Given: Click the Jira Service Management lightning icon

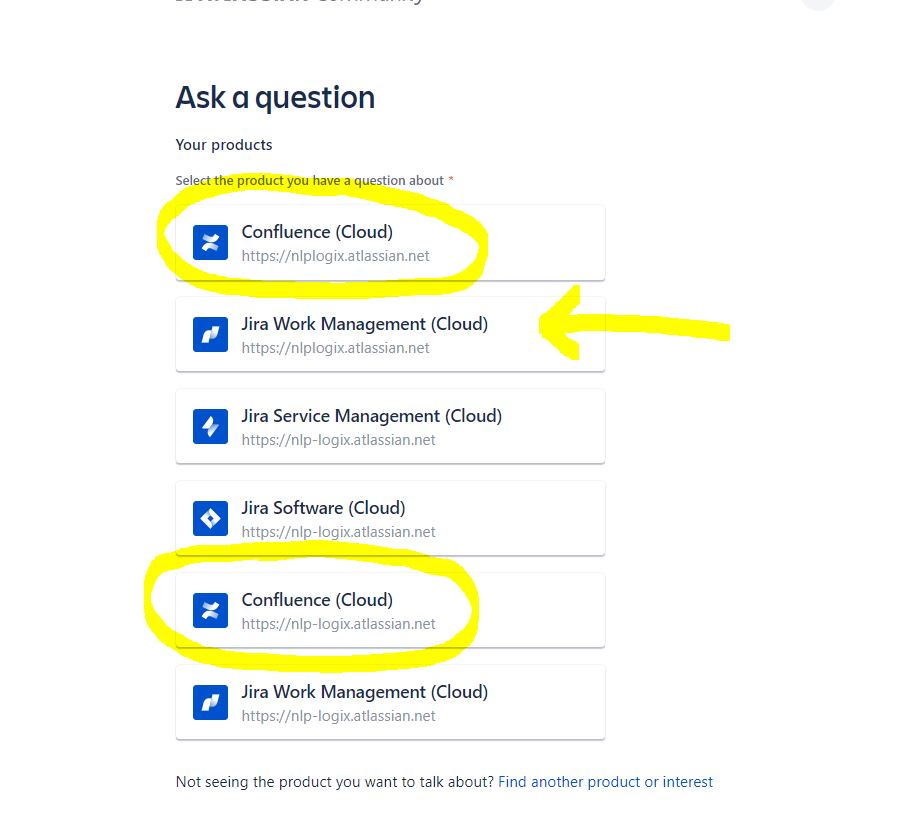Looking at the screenshot, I should [210, 426].
